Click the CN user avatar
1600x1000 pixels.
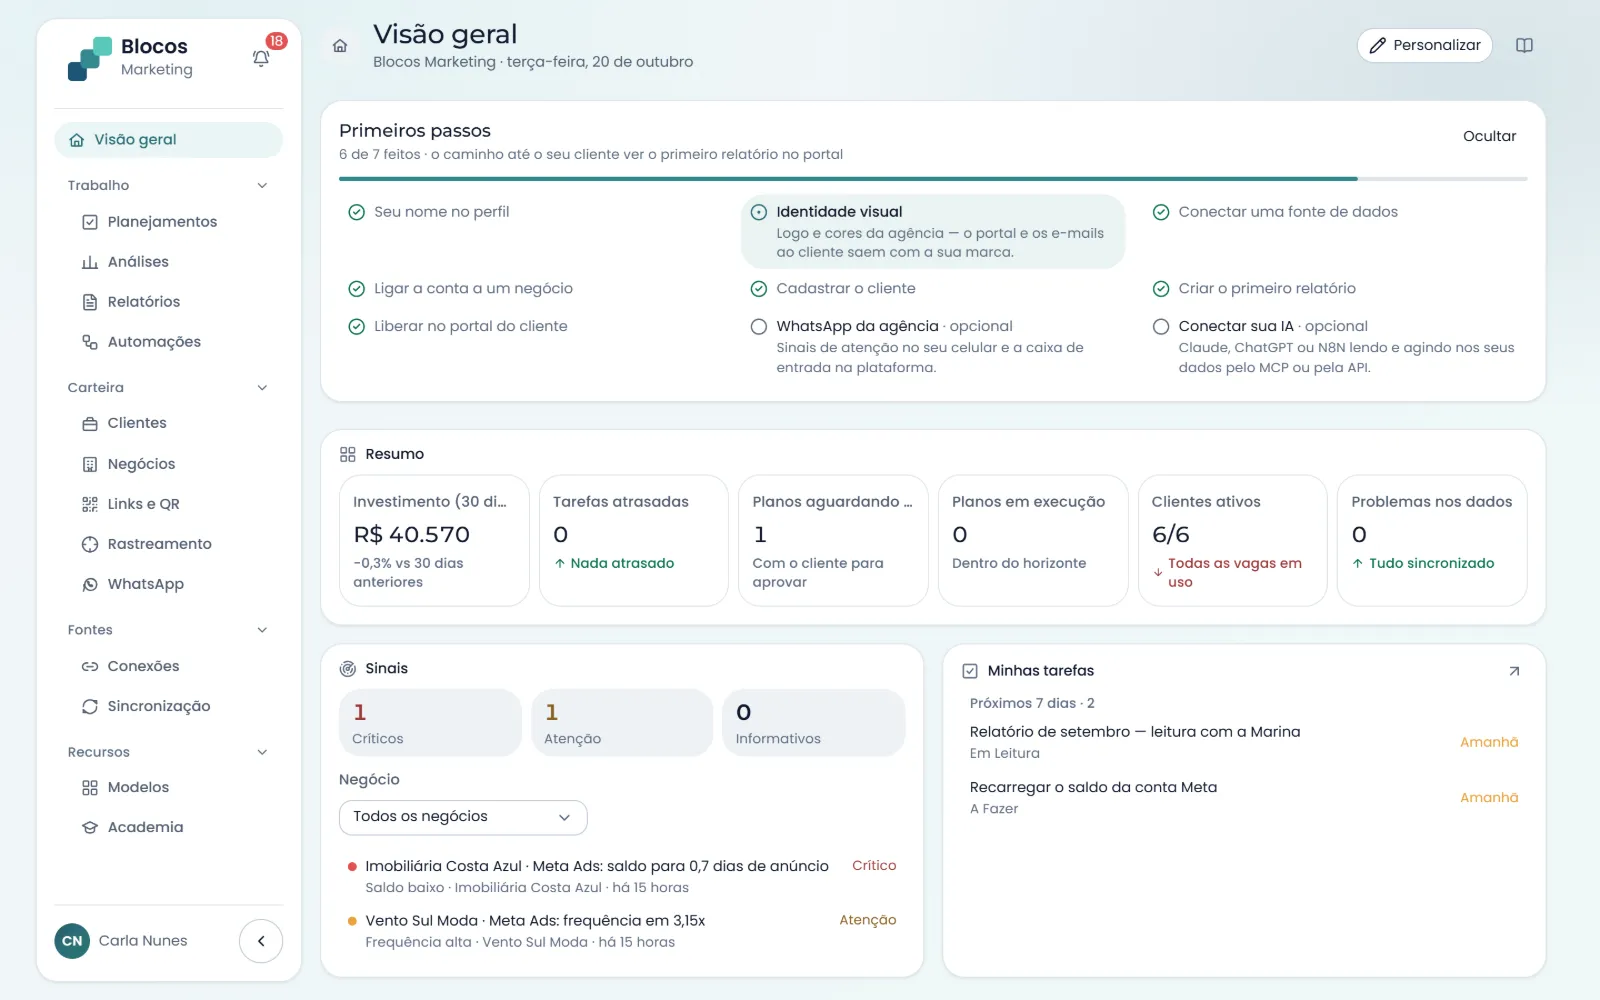click(x=72, y=941)
